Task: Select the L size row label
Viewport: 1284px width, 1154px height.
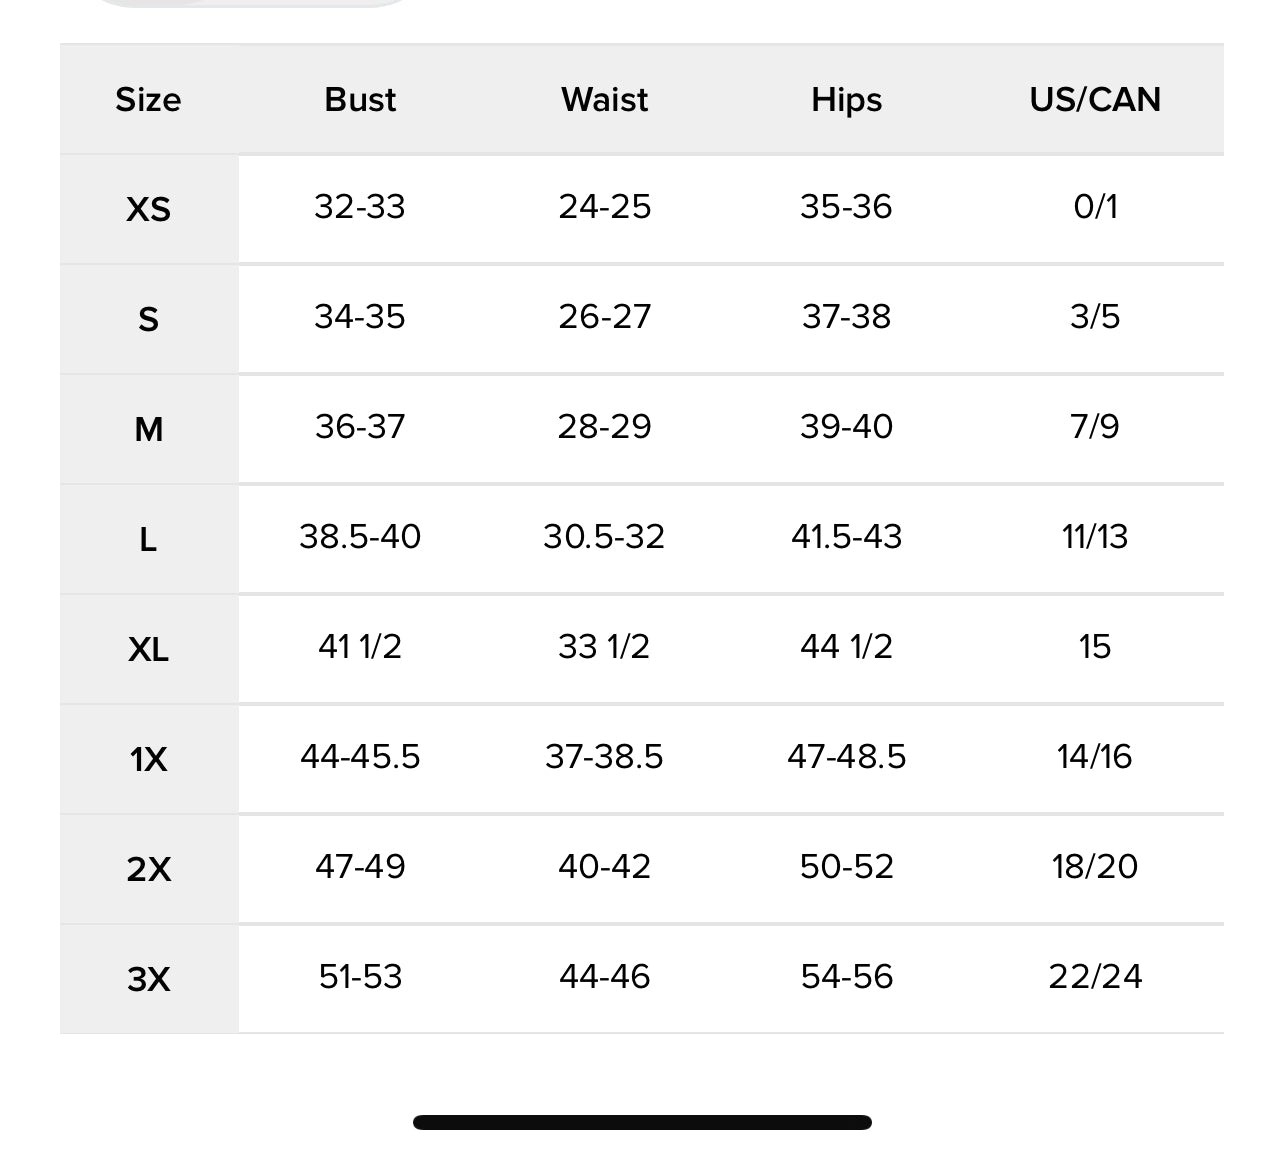Action: pyautogui.click(x=148, y=539)
